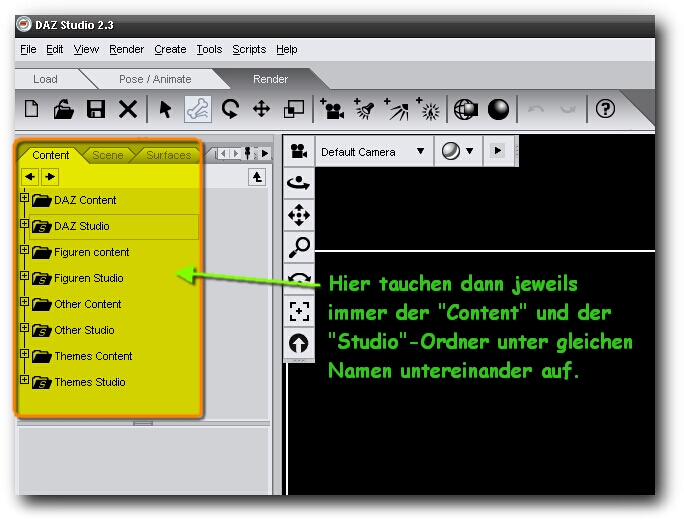Viewport: 684px width, 524px height.
Task: Open the Create menu
Action: tap(170, 49)
